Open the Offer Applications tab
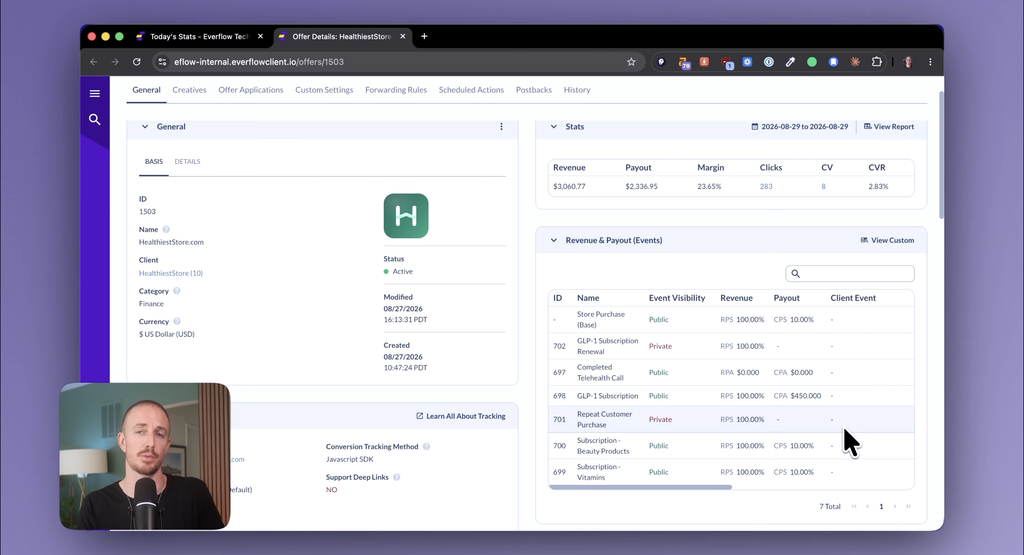The image size is (1024, 555). 251,90
